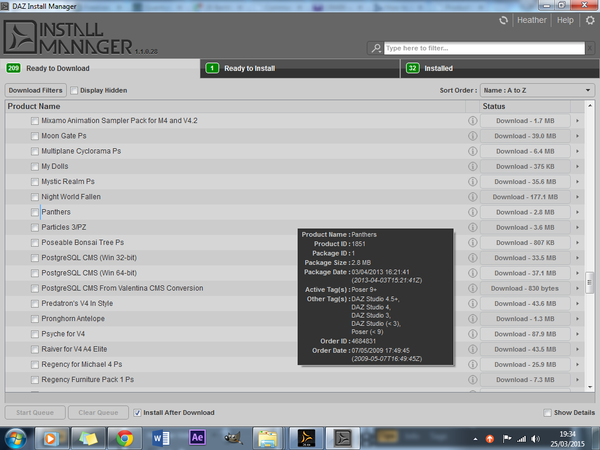Image resolution: width=600 pixels, height=450 pixels.
Task: Click the Download Filters button
Action: [x=36, y=90]
